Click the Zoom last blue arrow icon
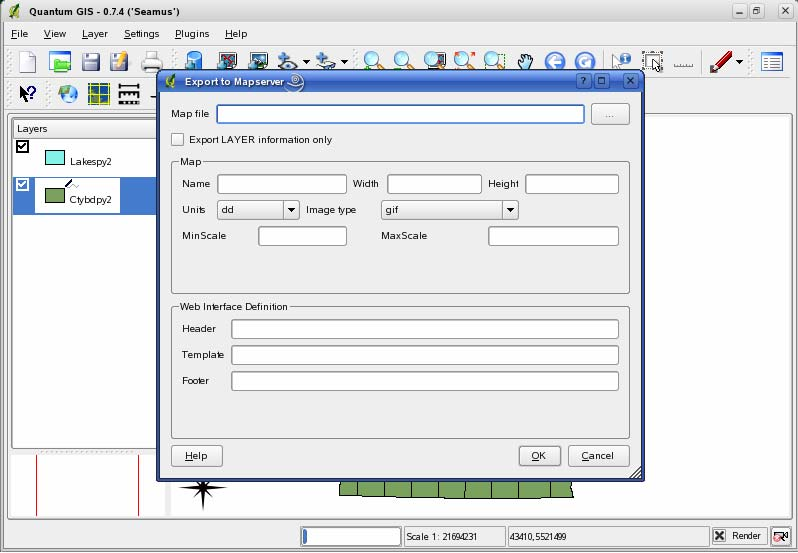 [x=555, y=62]
